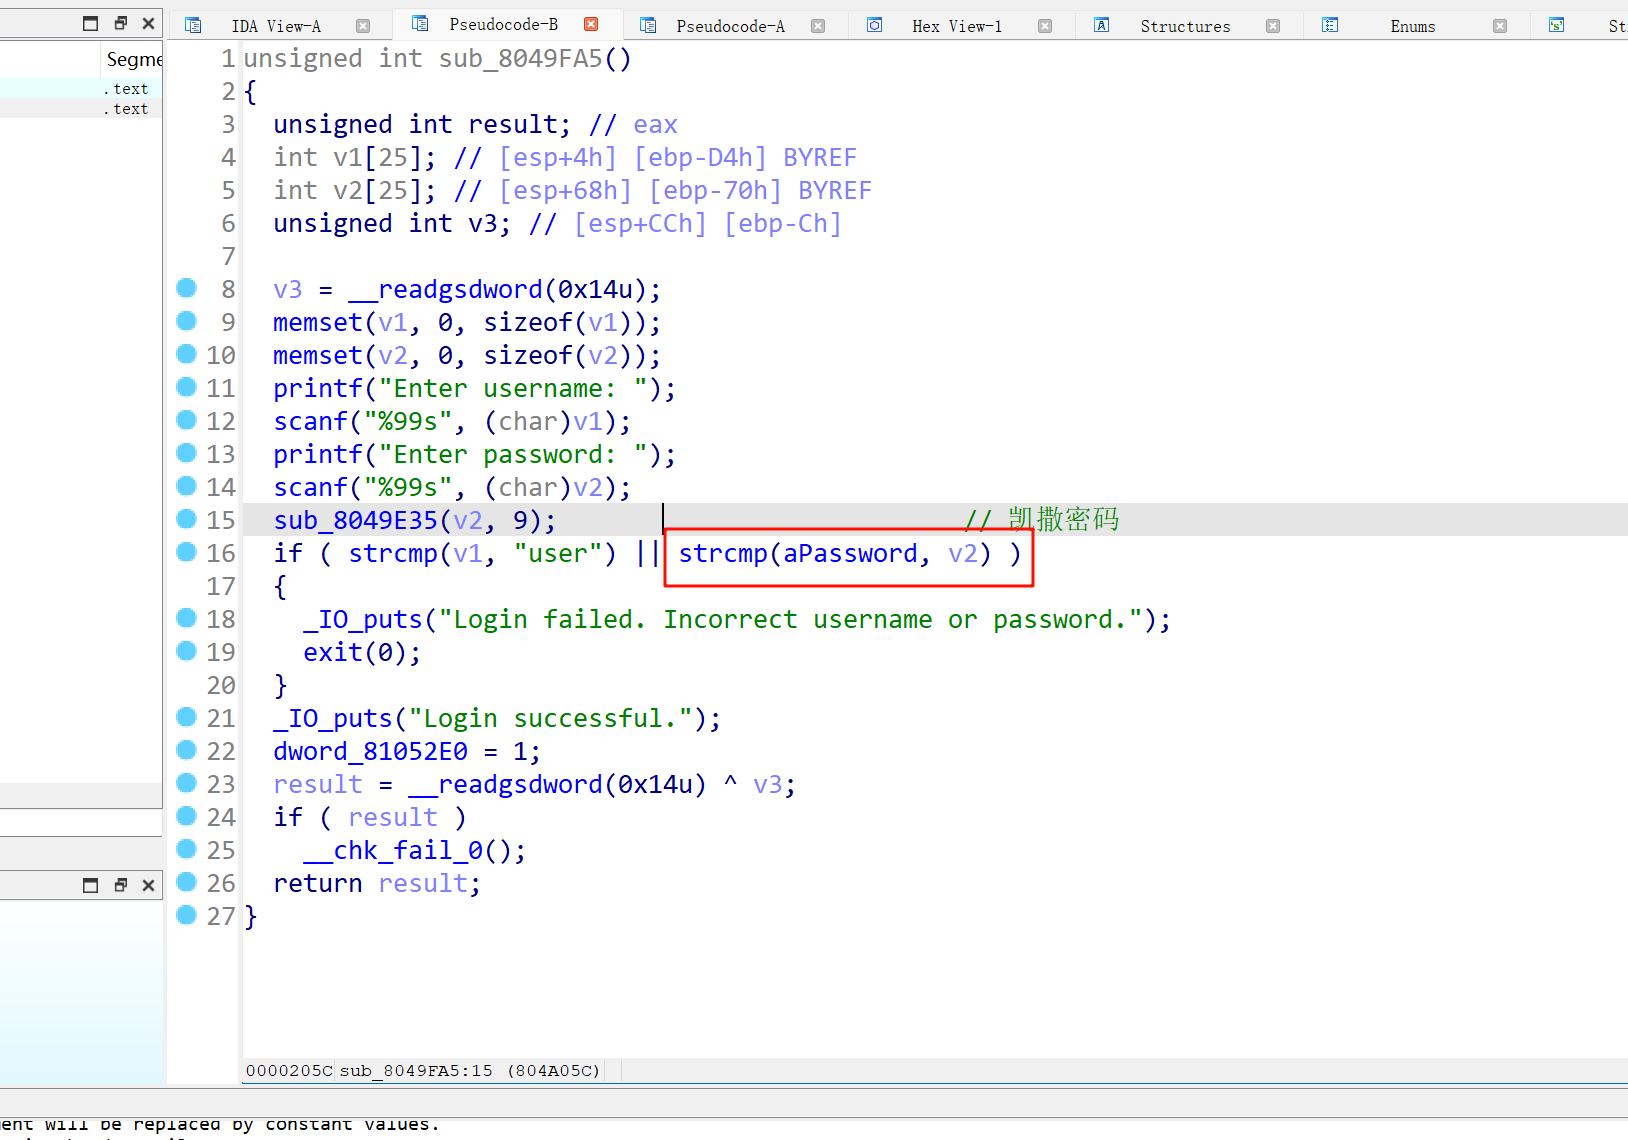Click the "user" string in strcmp
Screen dimensions: 1628x1140
[x=559, y=554]
